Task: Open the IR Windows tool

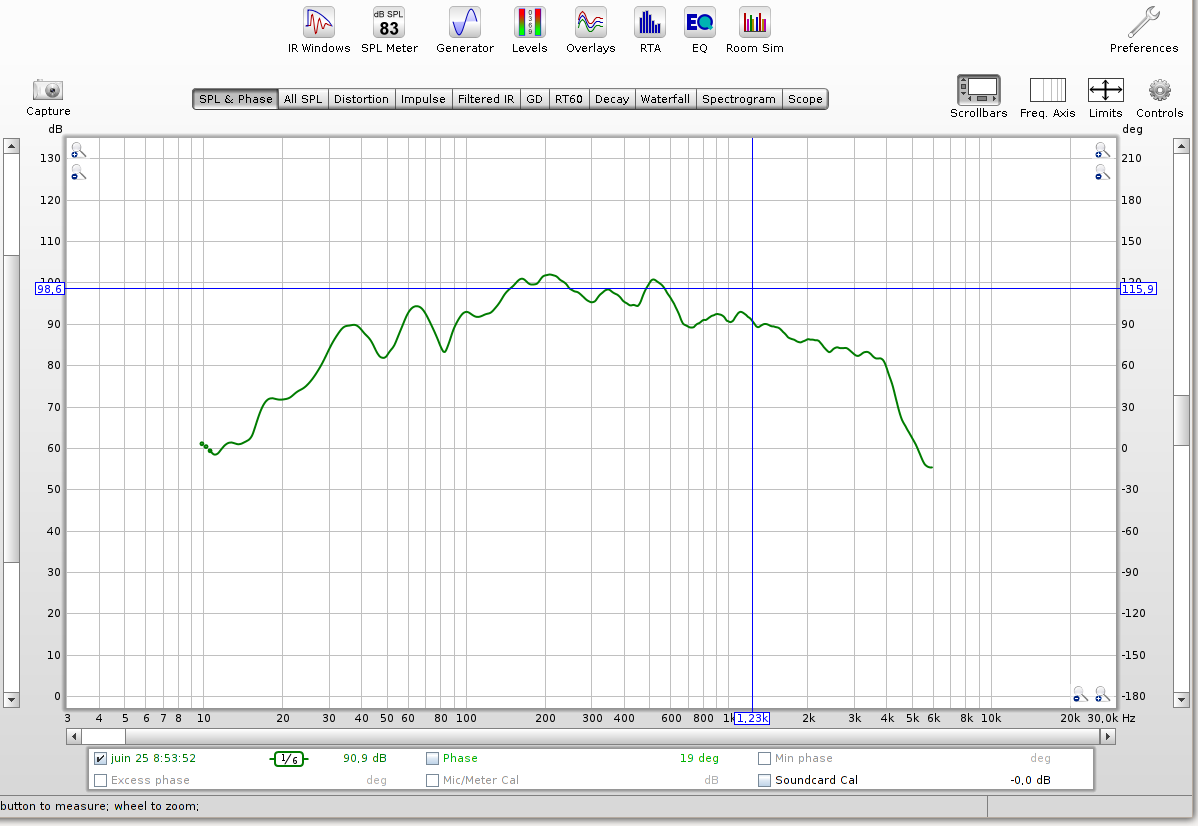Action: coord(319,31)
